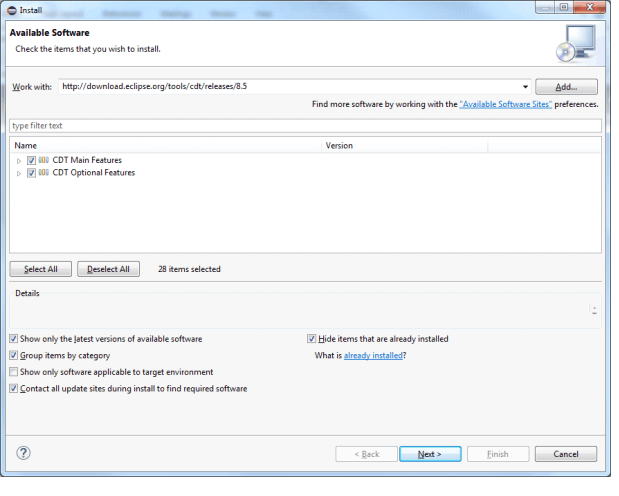
Task: Open the Work with dropdown arrow
Action: pyautogui.click(x=525, y=87)
